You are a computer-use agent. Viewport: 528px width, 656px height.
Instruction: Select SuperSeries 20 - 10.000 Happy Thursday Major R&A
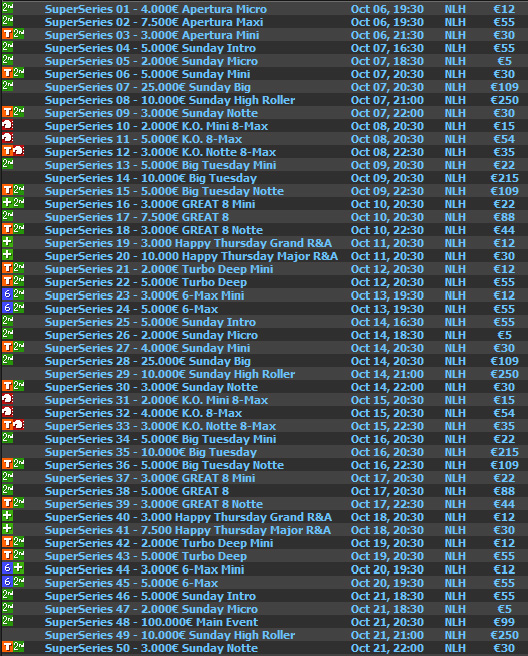(191, 256)
